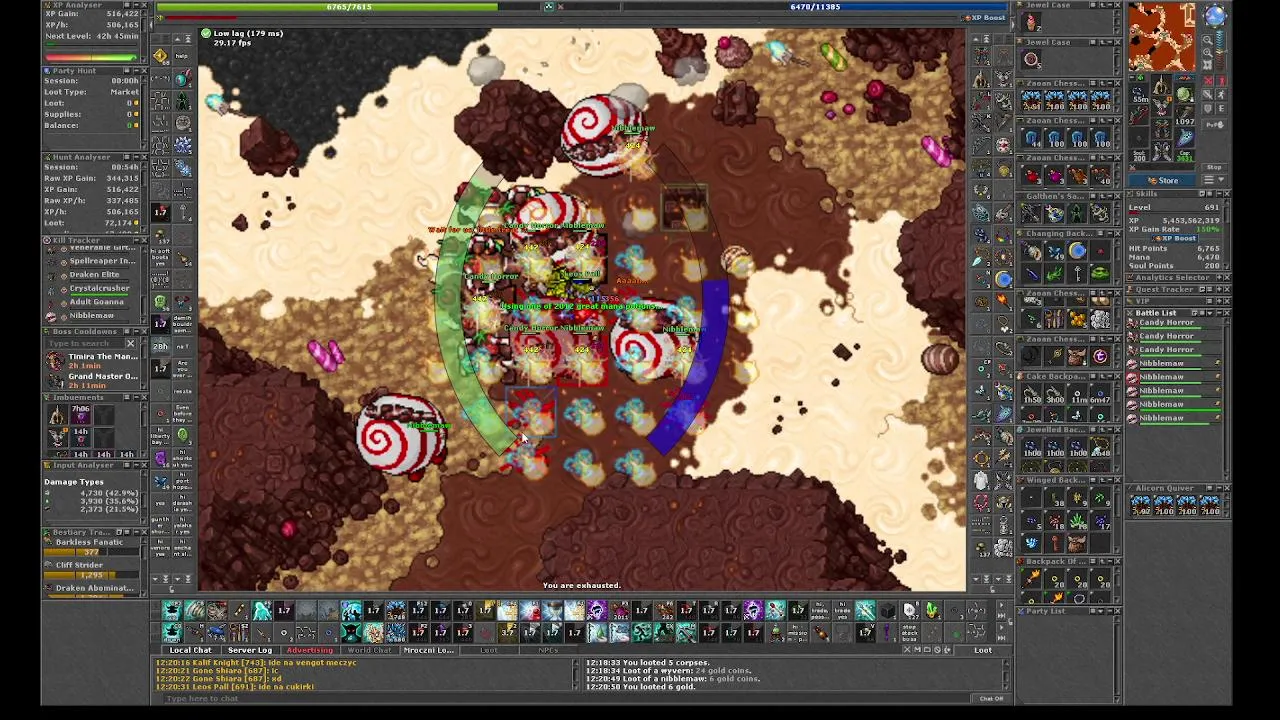Screen dimensions: 1280x720
Task: Click the 7h06 imbuement slot icon
Action: pyautogui.click(x=81, y=414)
